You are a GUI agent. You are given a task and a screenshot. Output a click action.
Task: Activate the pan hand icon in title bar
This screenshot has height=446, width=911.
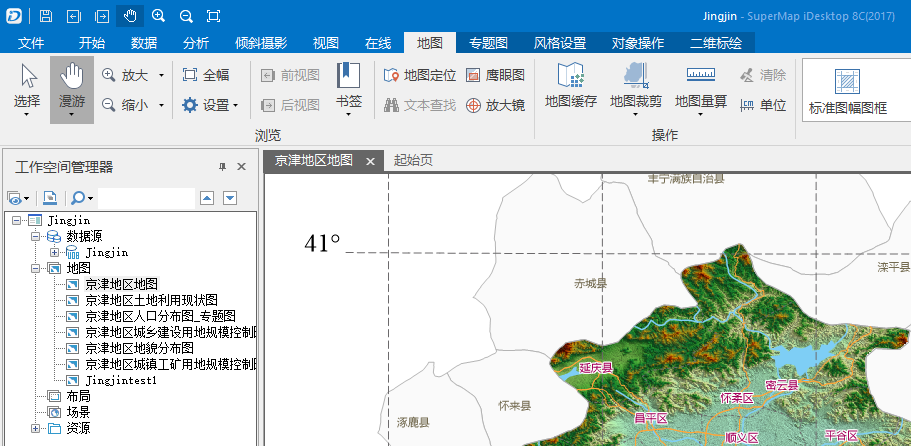[x=130, y=16]
